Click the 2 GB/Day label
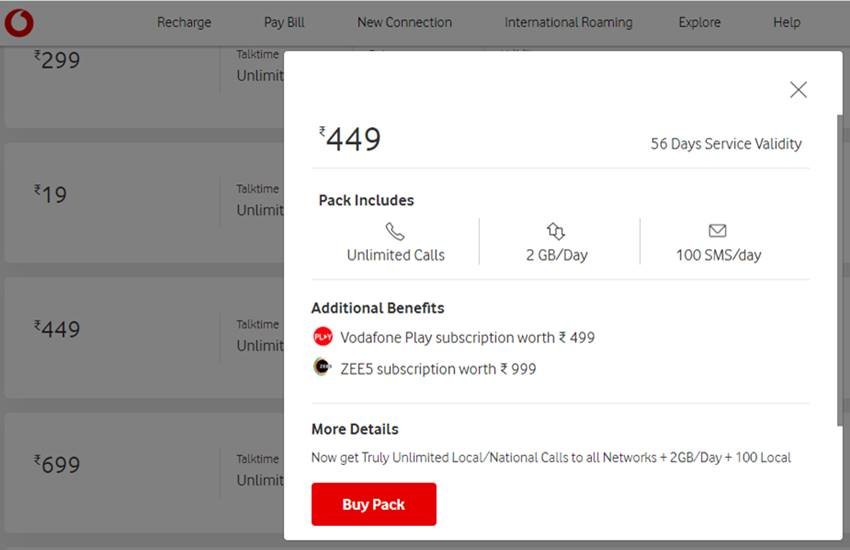Image resolution: width=850 pixels, height=550 pixels. click(557, 255)
